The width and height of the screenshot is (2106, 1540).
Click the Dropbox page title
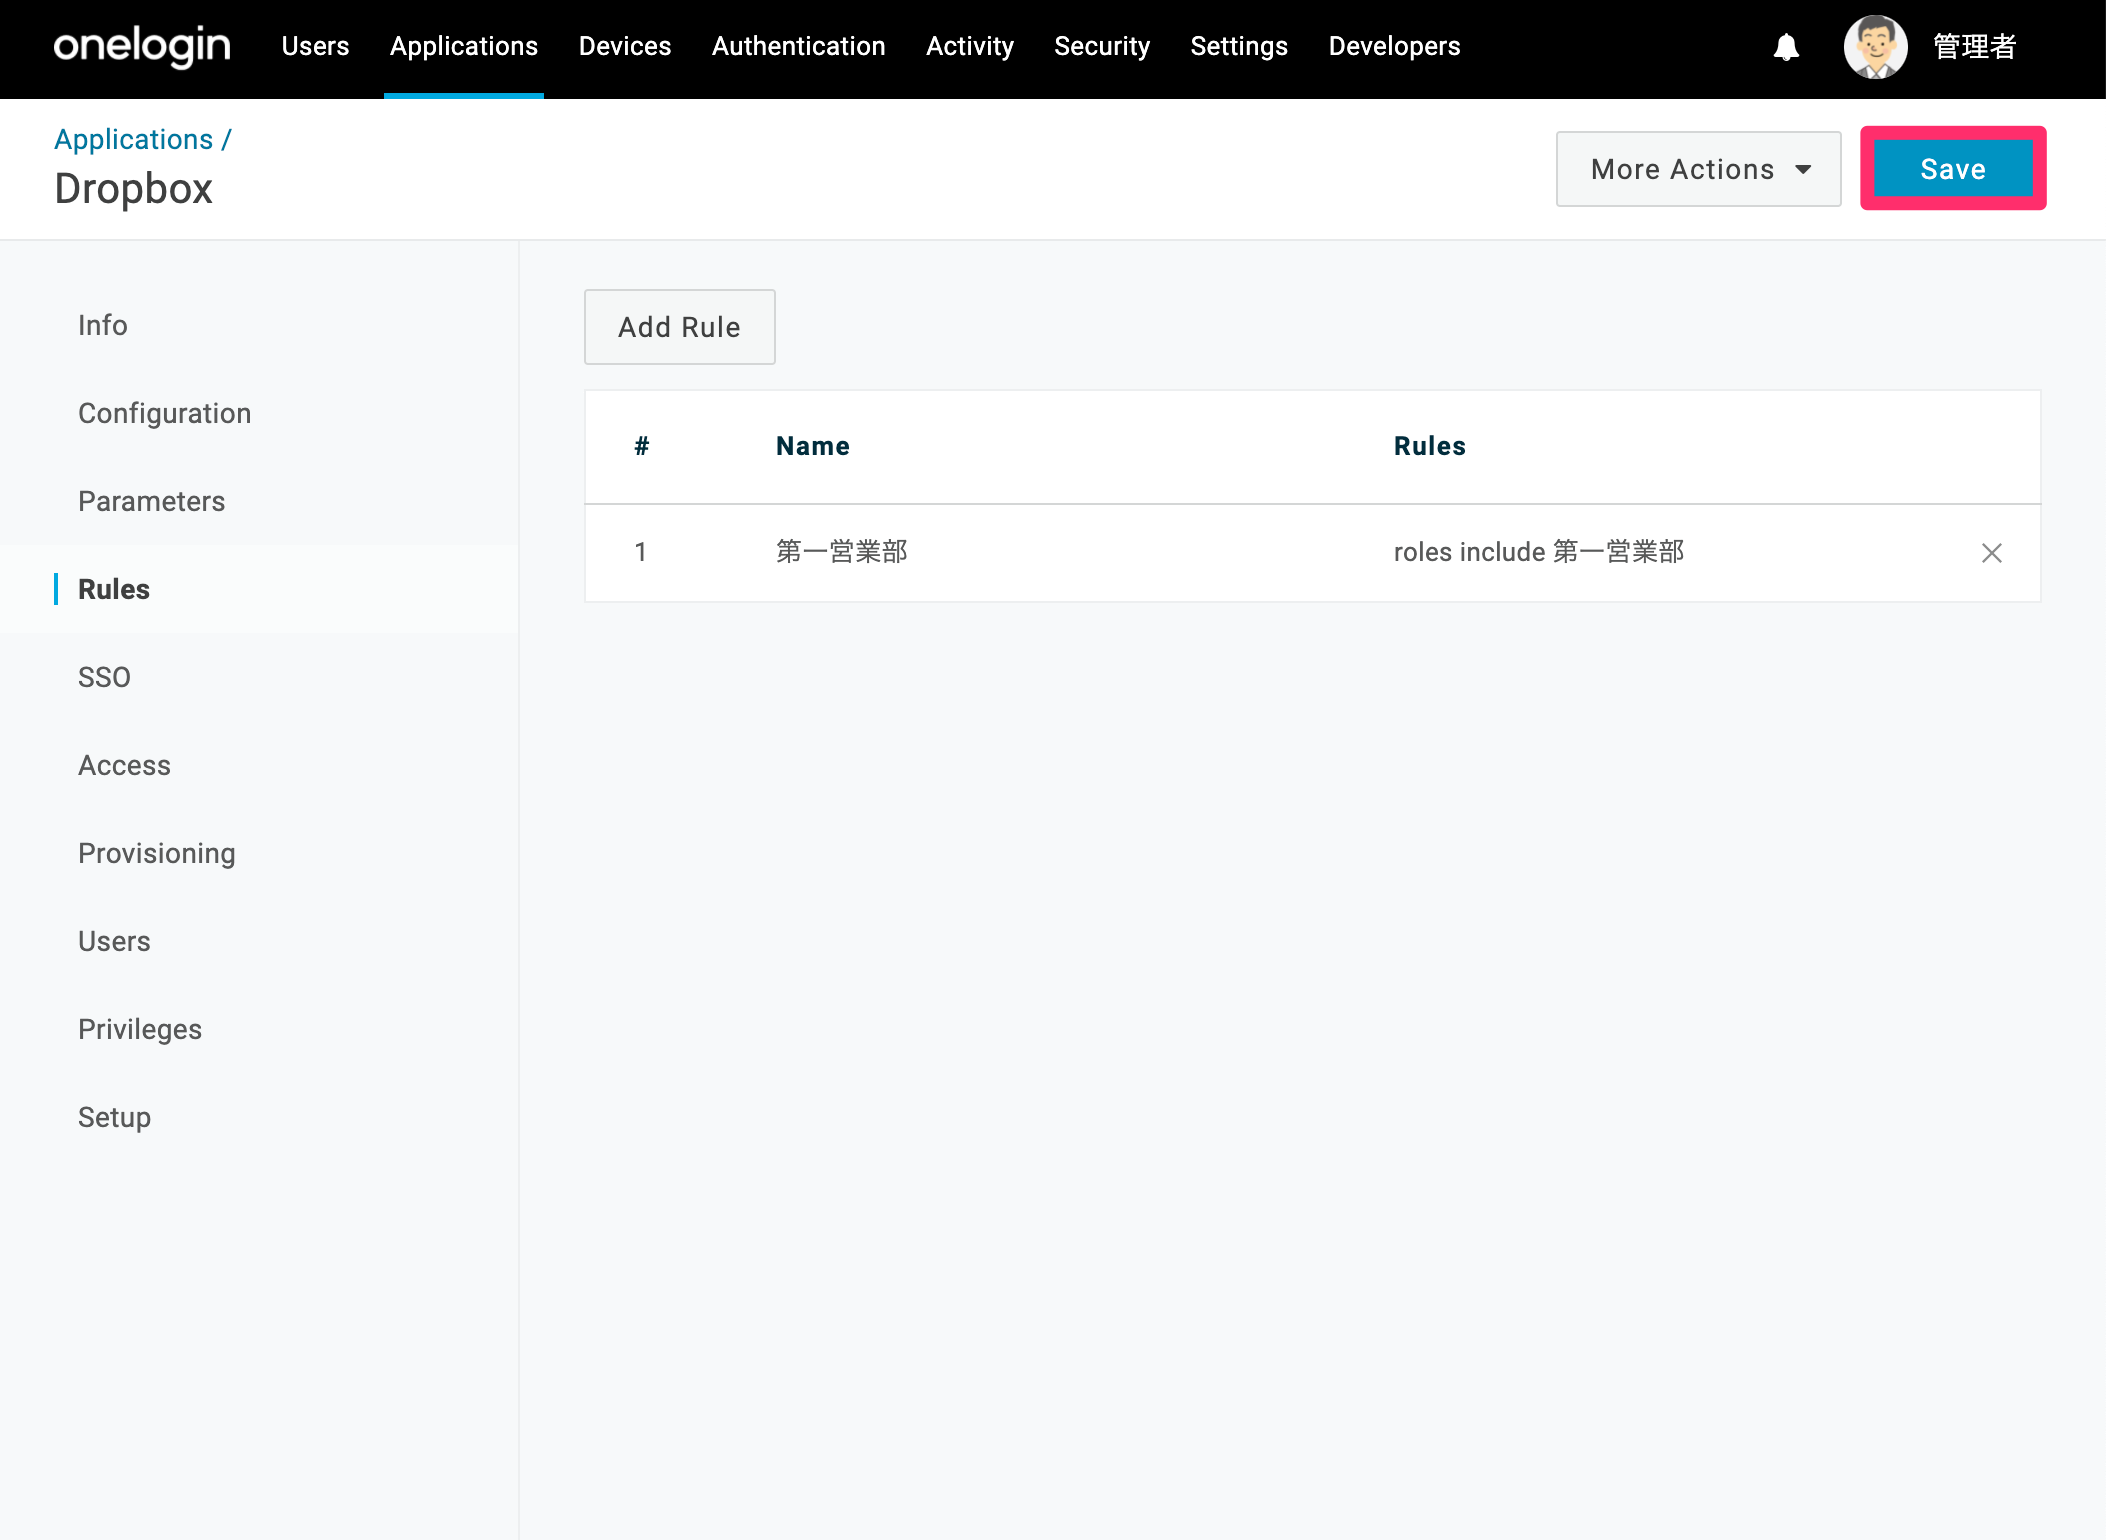click(x=134, y=189)
